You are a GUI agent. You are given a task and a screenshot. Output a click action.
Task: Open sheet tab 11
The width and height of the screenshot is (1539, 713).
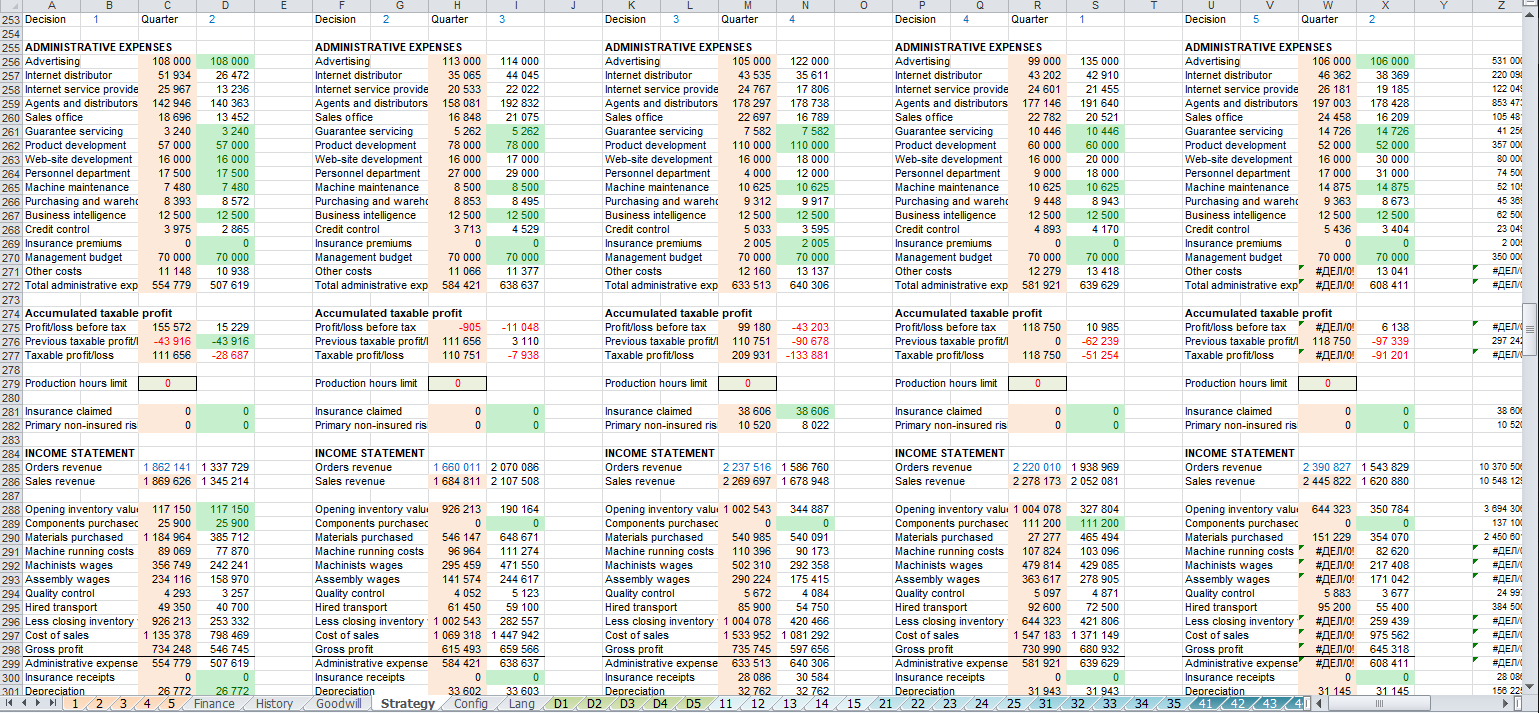point(725,704)
